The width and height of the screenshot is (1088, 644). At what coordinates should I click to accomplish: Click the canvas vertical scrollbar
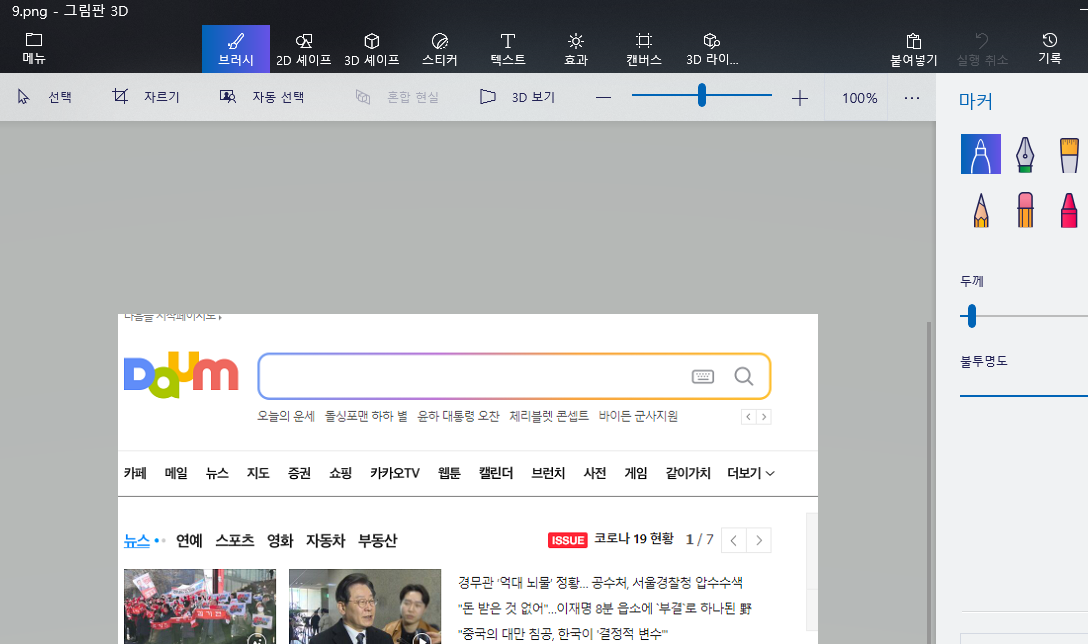point(929,482)
